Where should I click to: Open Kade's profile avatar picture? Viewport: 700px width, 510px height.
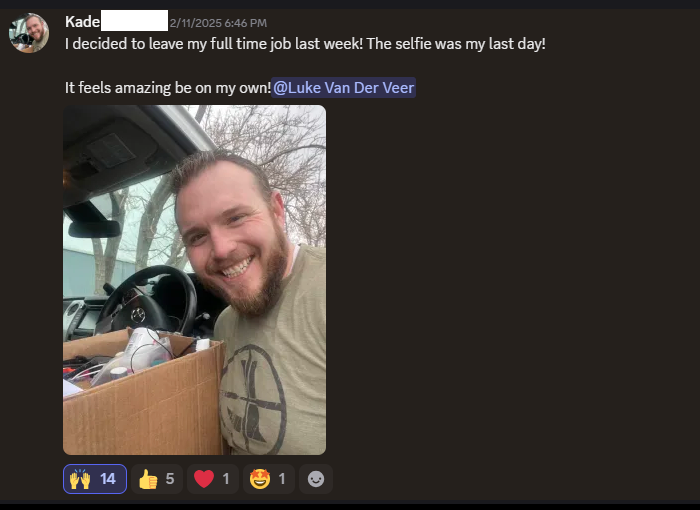29,33
